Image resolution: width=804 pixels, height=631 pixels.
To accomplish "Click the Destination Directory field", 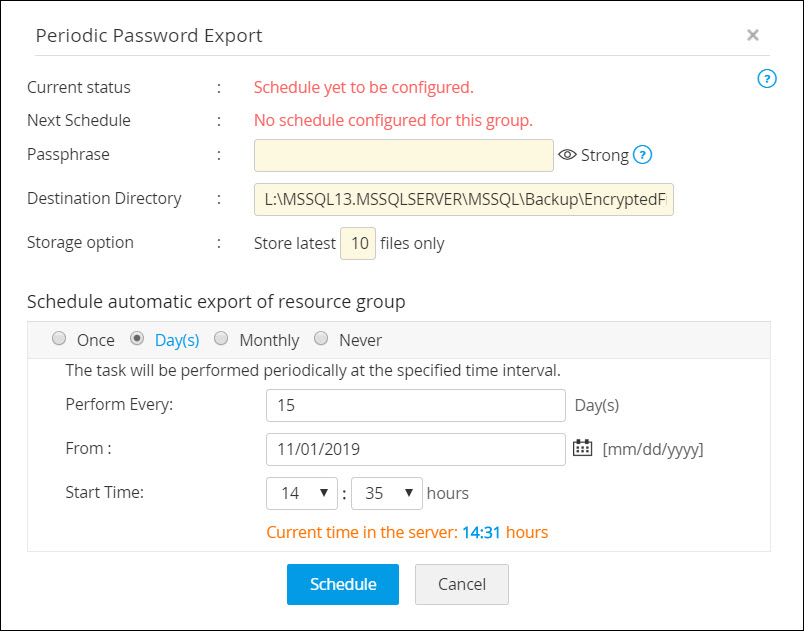I will click(x=464, y=199).
